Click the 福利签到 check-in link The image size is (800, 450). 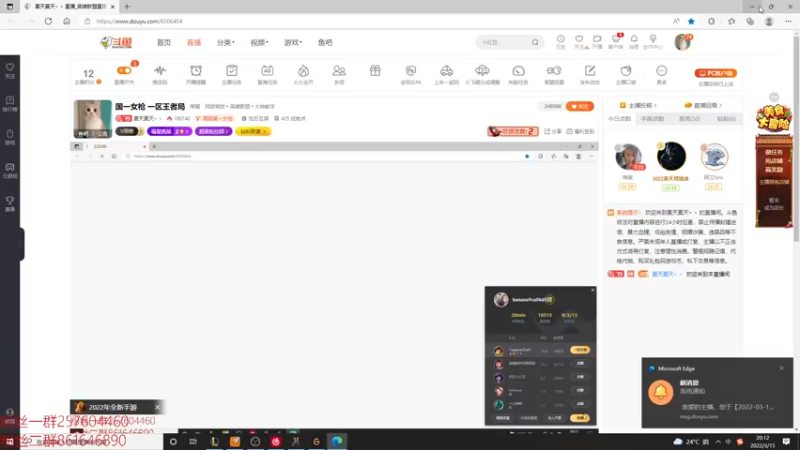pyautogui.click(x=581, y=131)
